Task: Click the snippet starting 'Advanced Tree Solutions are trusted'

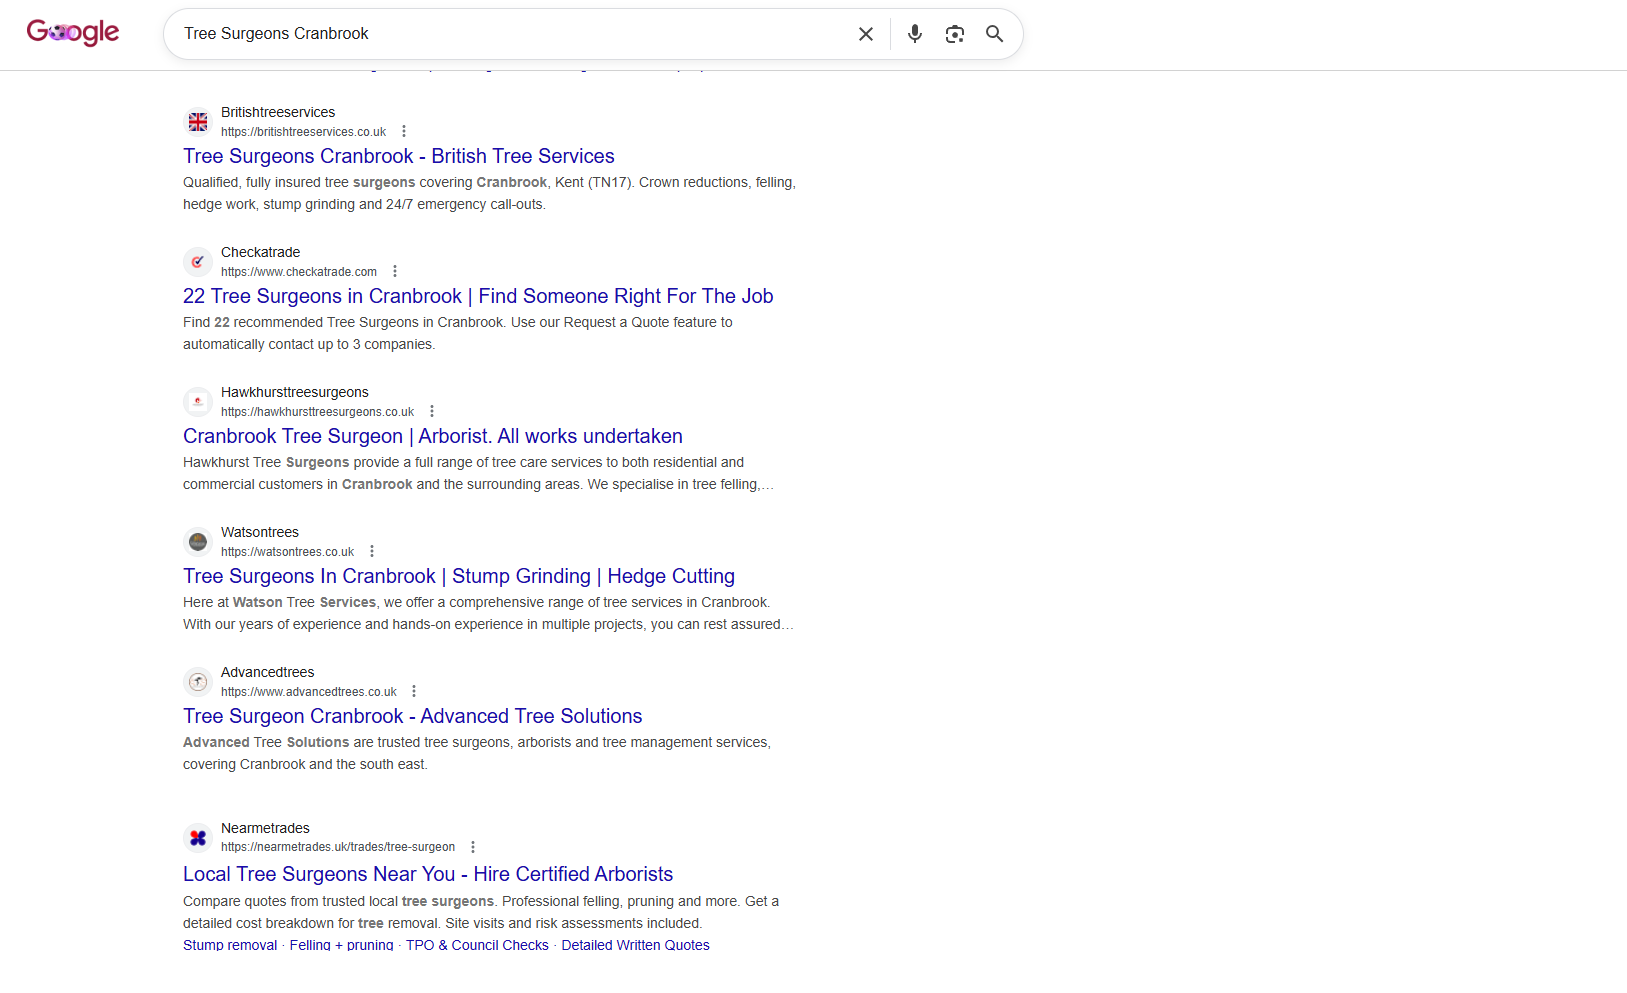Action: 477,753
